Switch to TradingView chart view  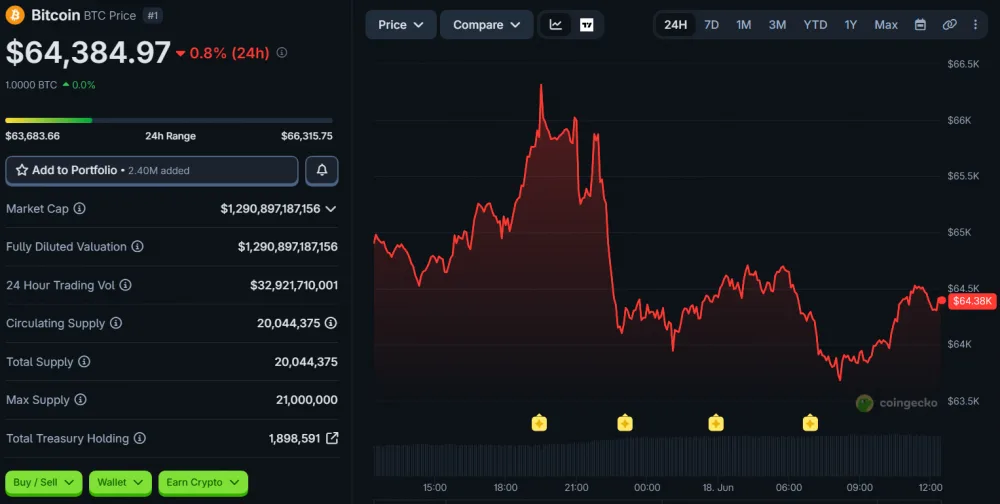pyautogui.click(x=587, y=25)
